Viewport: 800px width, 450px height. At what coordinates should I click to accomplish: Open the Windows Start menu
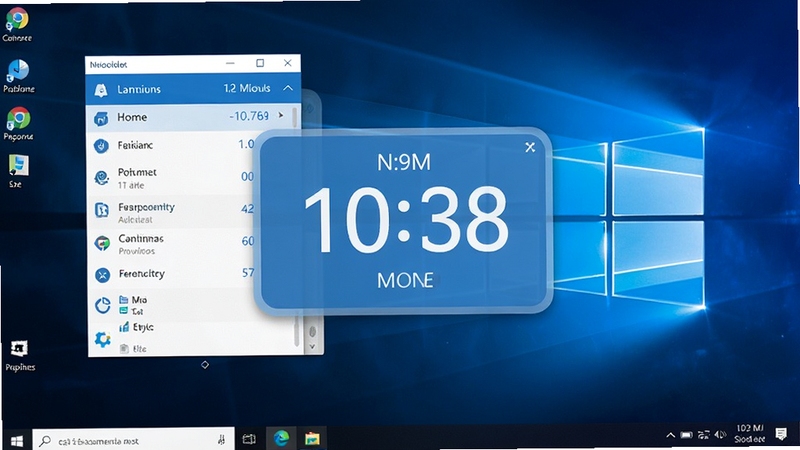click(x=17, y=440)
